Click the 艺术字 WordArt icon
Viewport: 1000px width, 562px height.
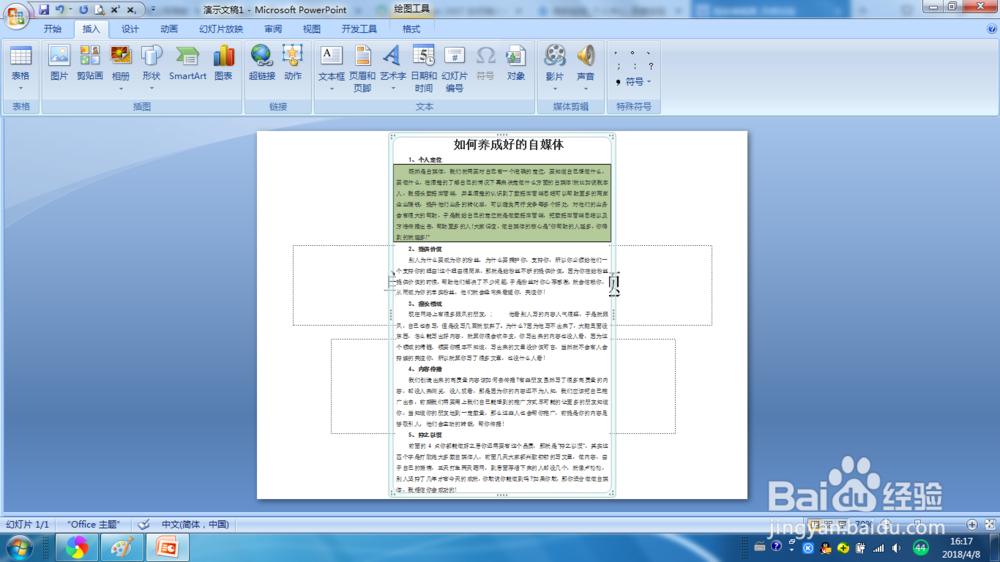click(x=393, y=56)
